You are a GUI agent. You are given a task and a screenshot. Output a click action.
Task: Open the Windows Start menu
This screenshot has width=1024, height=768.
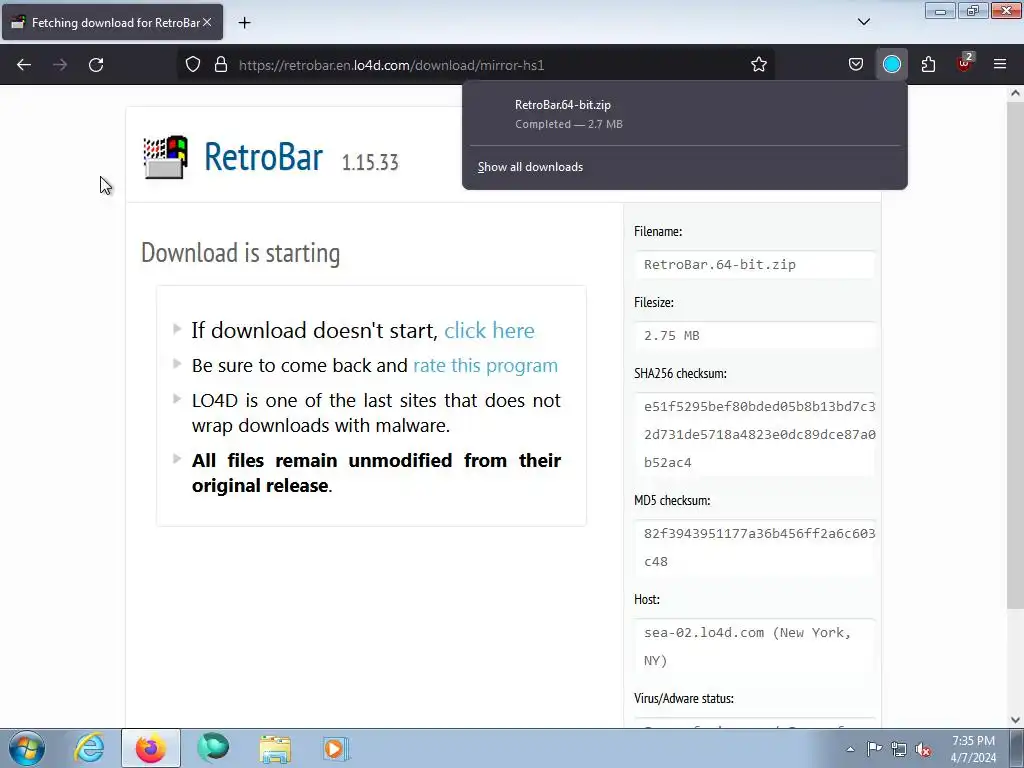coord(27,748)
